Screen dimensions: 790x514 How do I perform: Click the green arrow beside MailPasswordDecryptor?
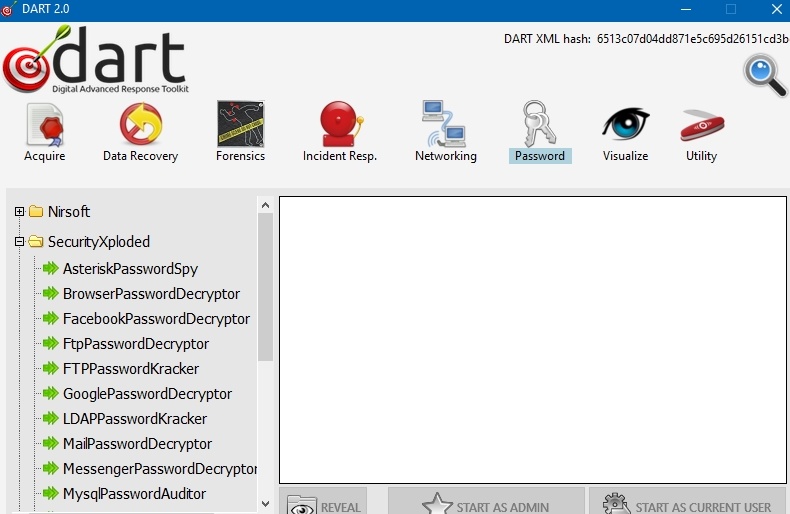50,443
